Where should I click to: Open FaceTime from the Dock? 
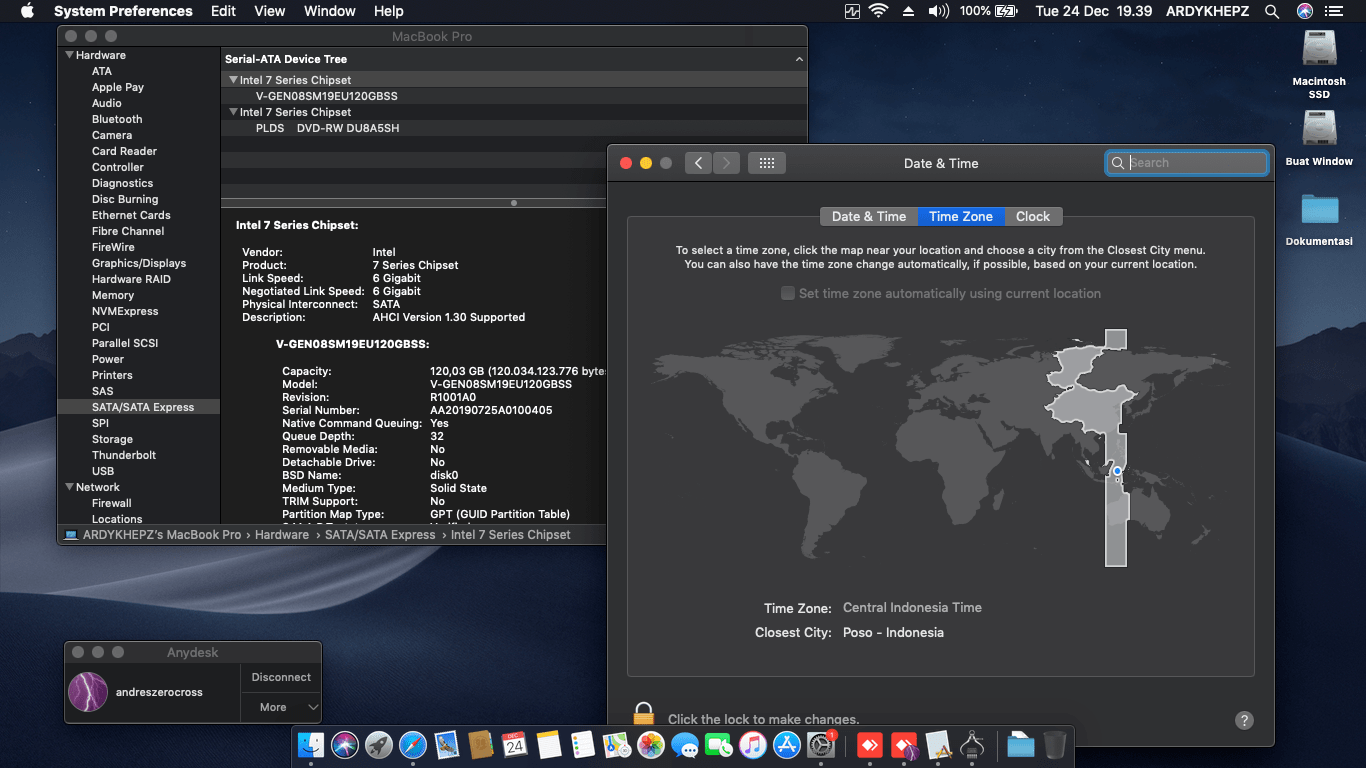pyautogui.click(x=719, y=745)
